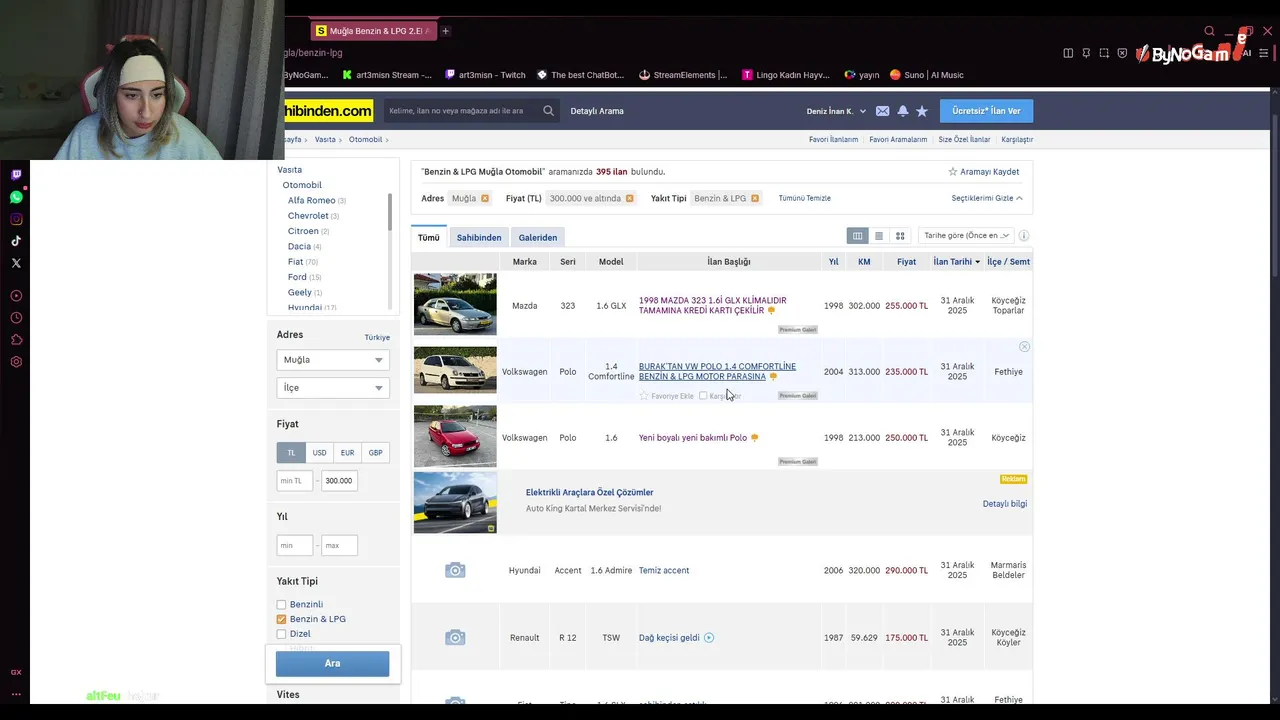1280x720 pixels.
Task: Open the red Volkswagen Polo 1998 thumbnail
Action: point(455,436)
